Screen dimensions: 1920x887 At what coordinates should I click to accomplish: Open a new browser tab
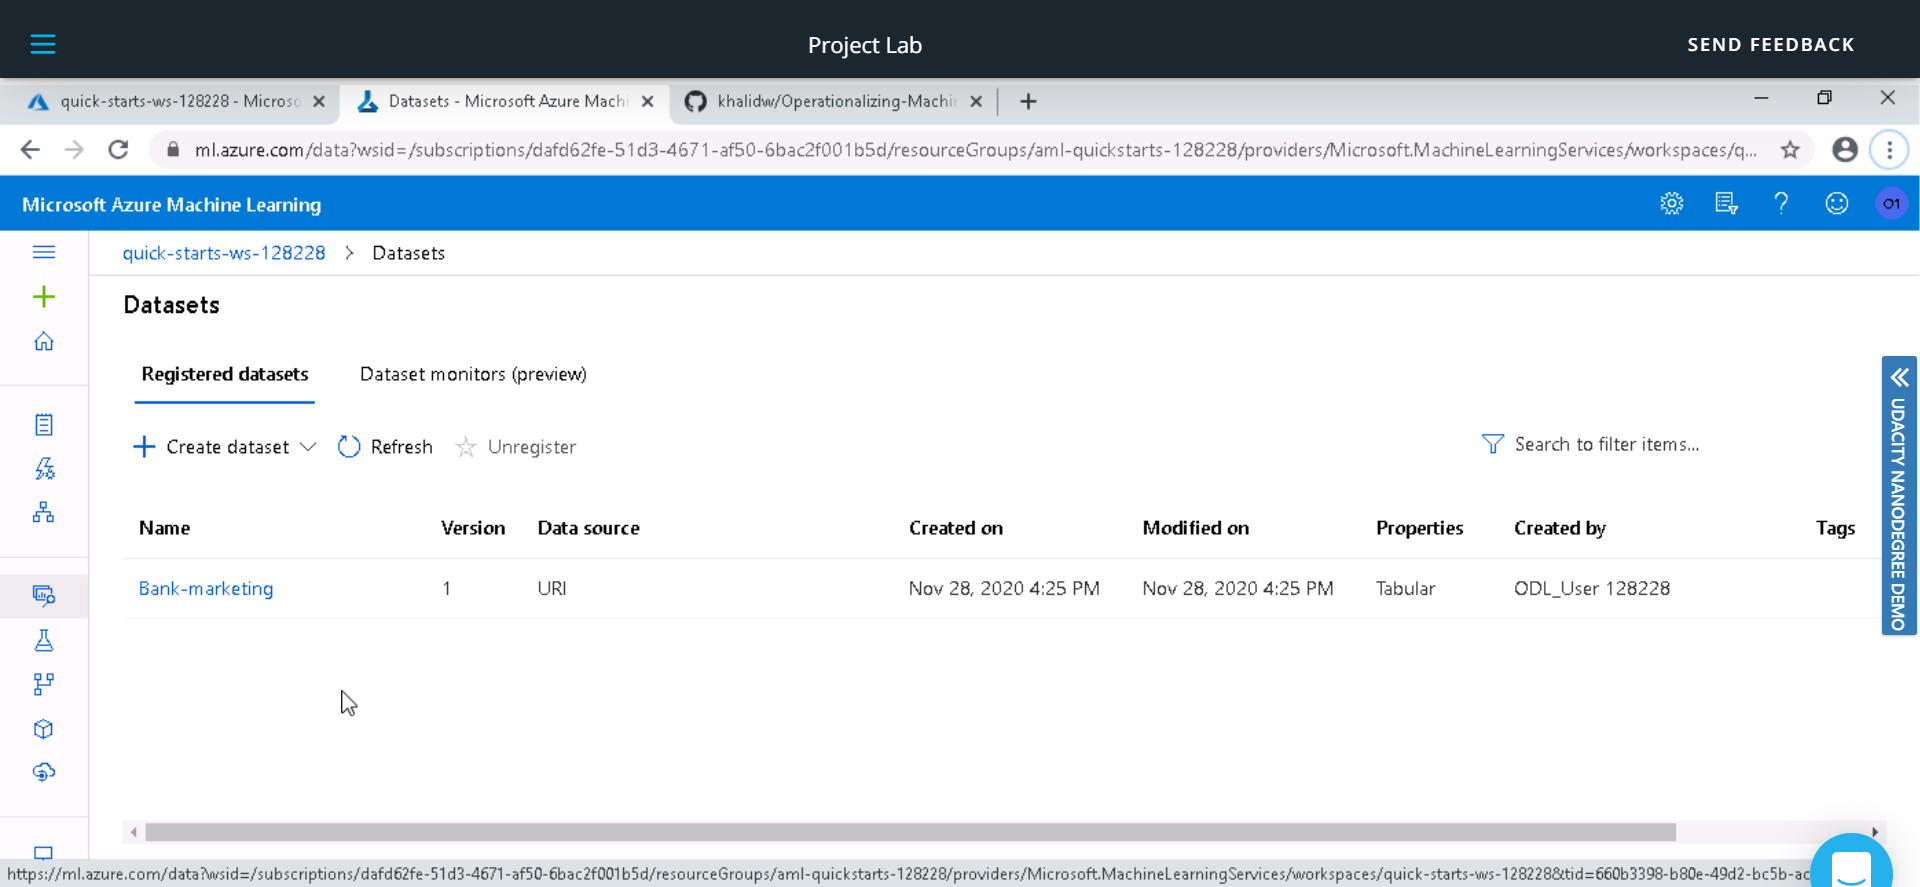pyautogui.click(x=1028, y=101)
